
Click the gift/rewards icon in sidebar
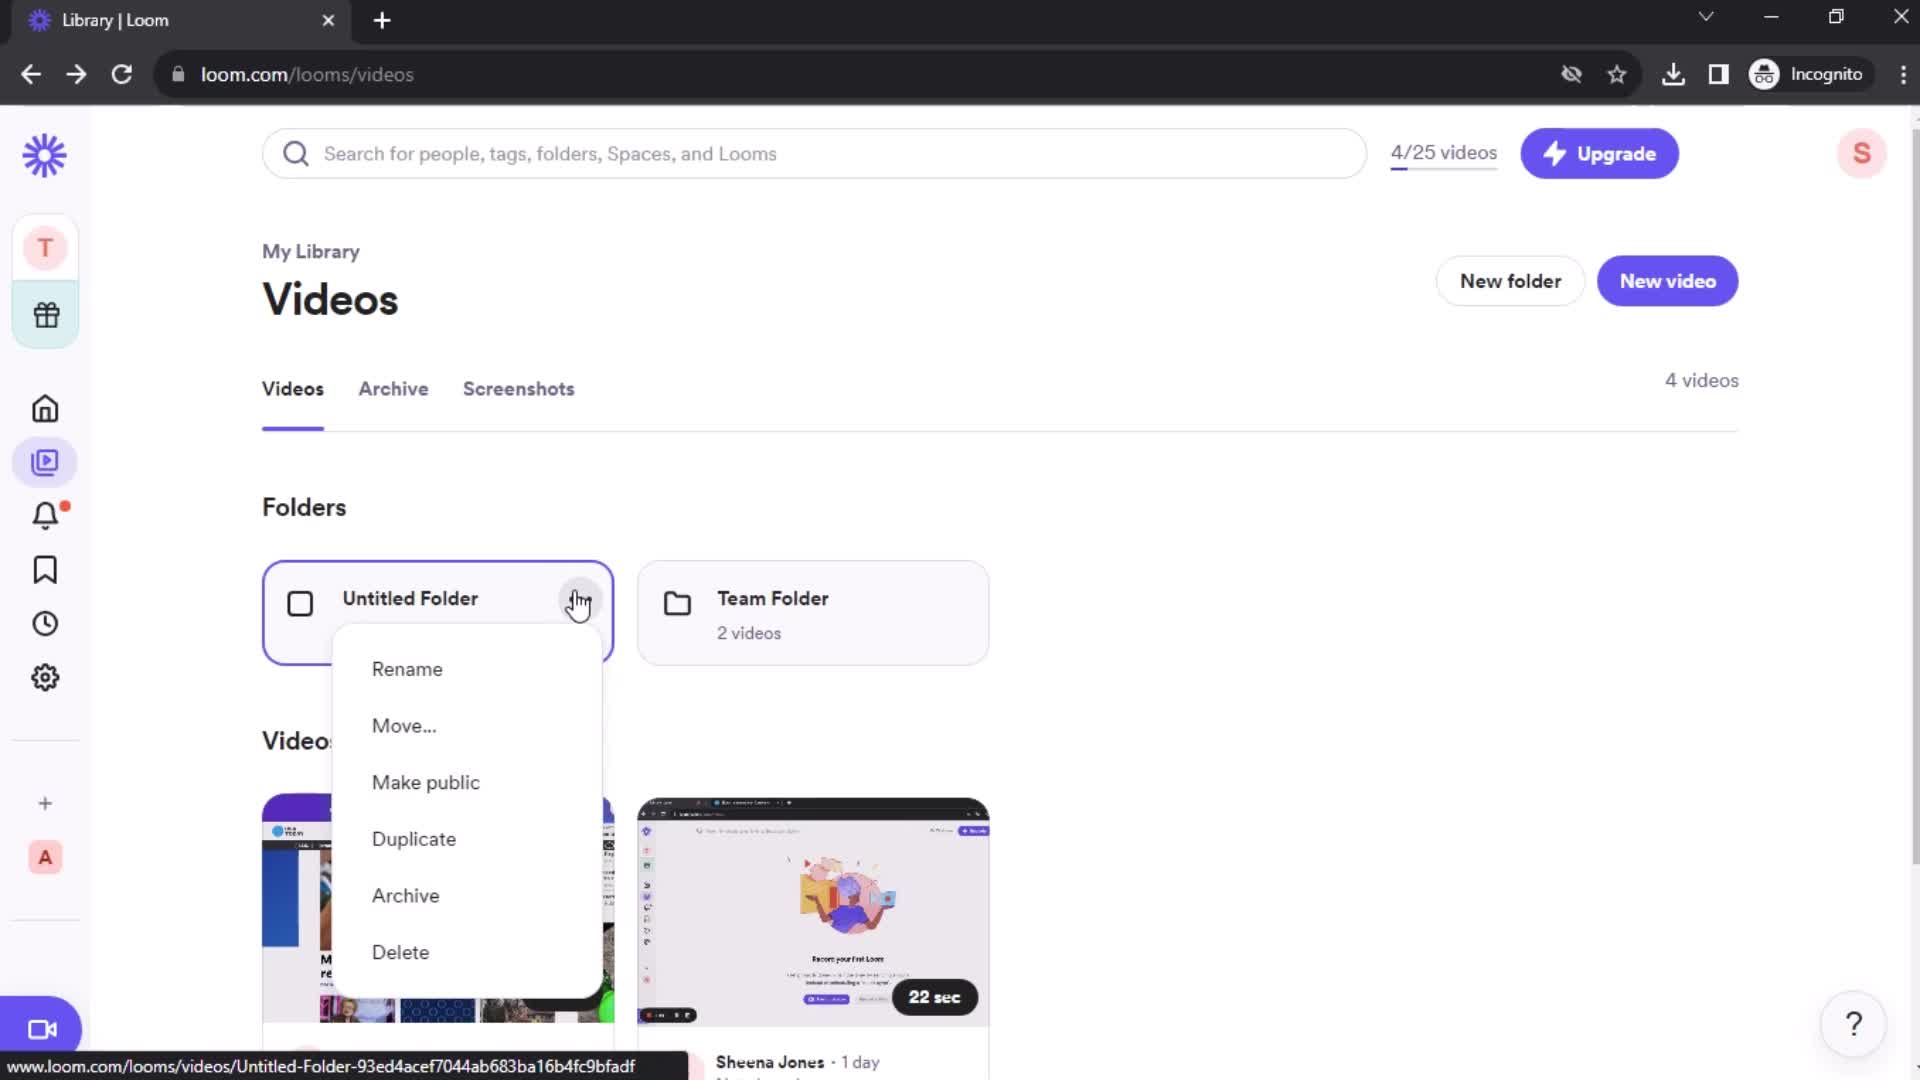[45, 314]
